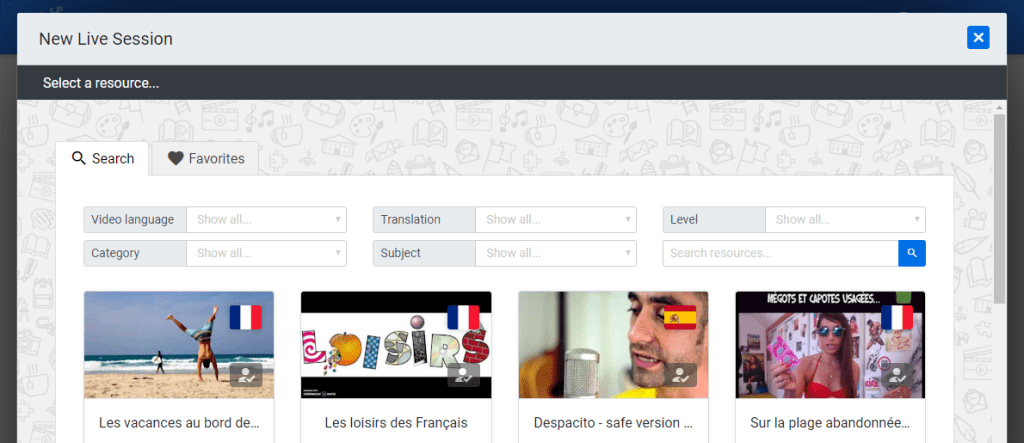Viewport: 1024px width, 443px height.
Task: Click the Search resources input field
Action: point(780,253)
